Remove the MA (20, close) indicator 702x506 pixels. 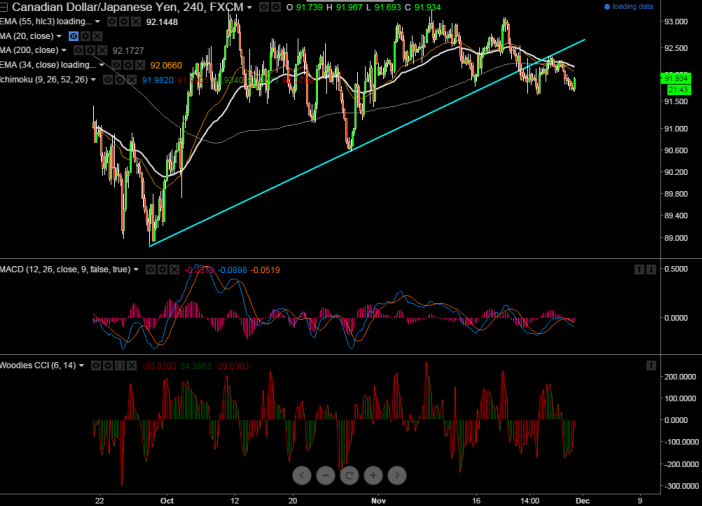tap(97, 36)
